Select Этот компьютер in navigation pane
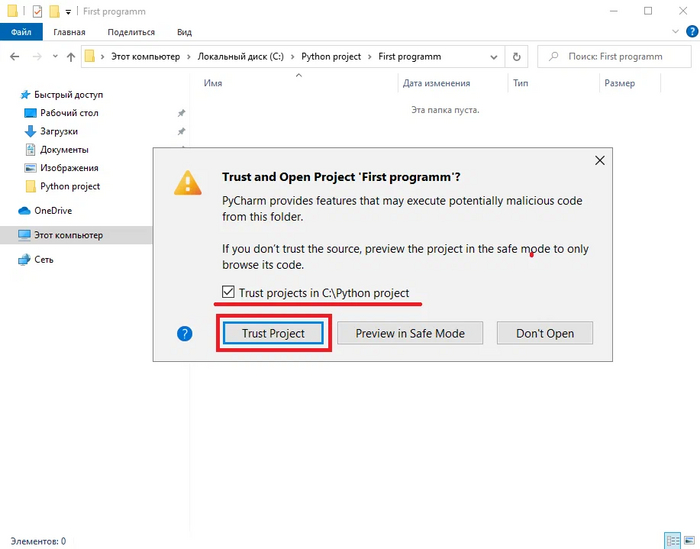 (68, 235)
